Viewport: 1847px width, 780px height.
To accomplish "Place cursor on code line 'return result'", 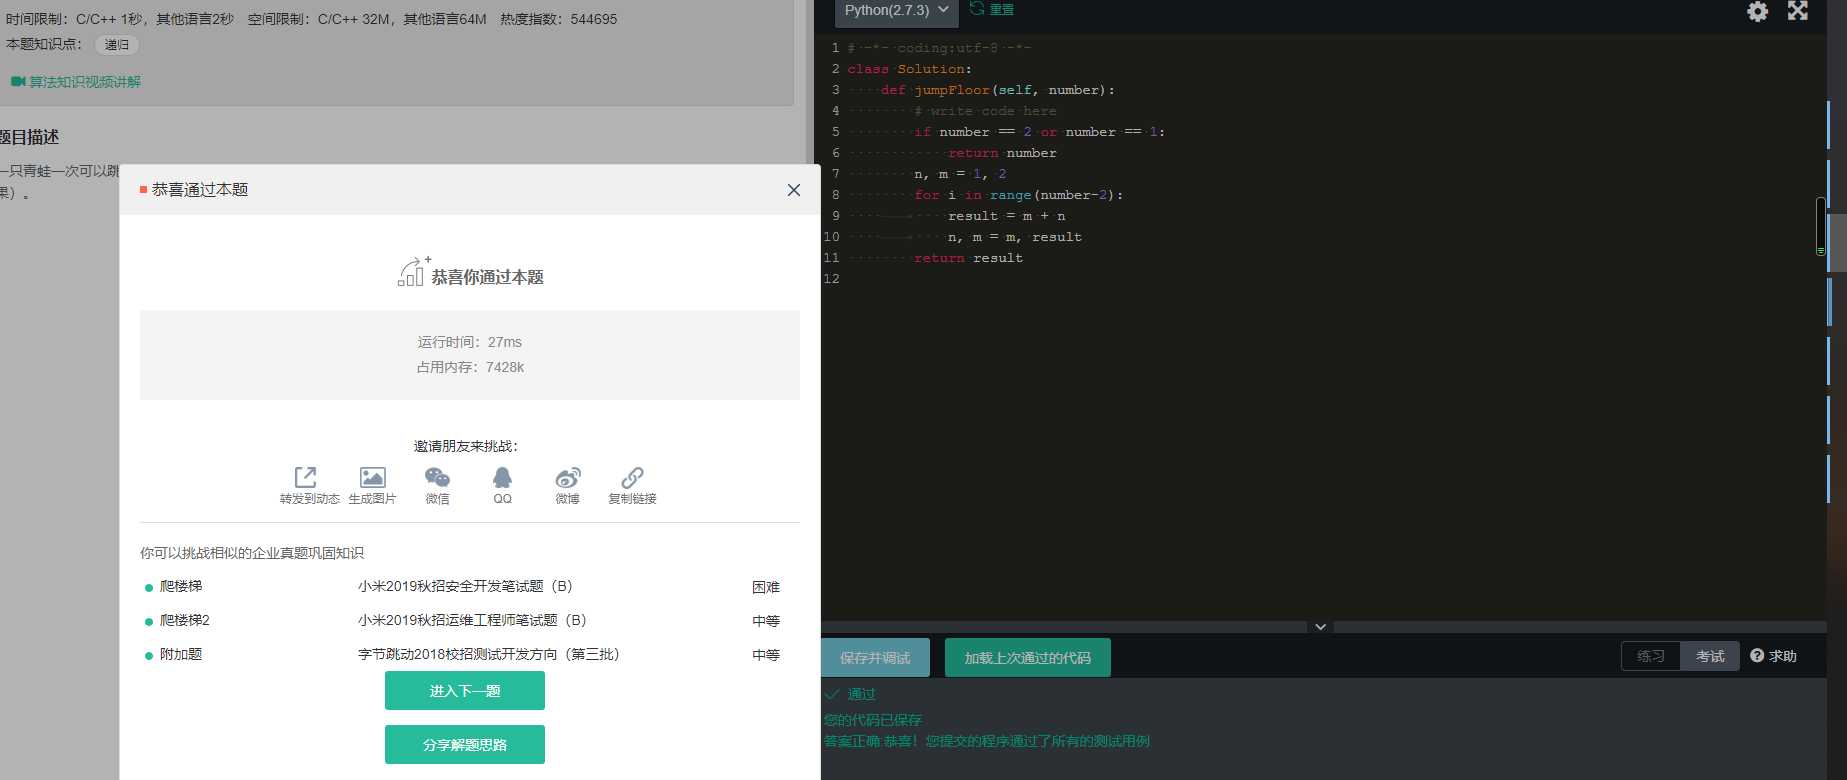I will 968,258.
